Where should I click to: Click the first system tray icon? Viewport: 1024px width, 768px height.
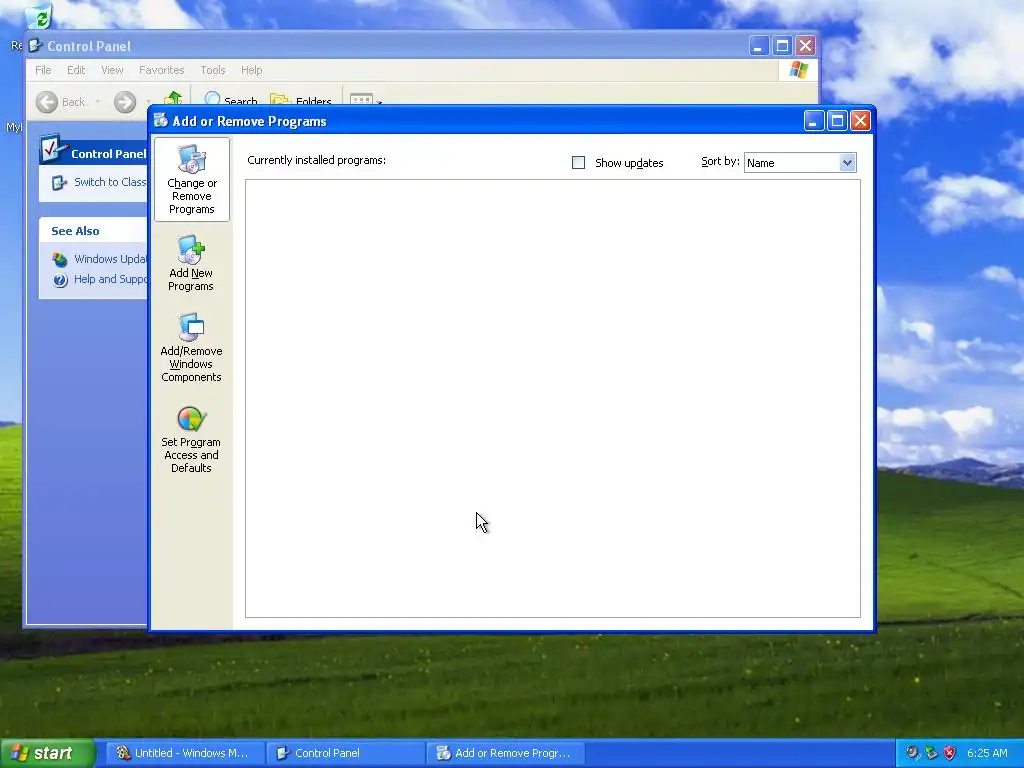click(x=912, y=753)
